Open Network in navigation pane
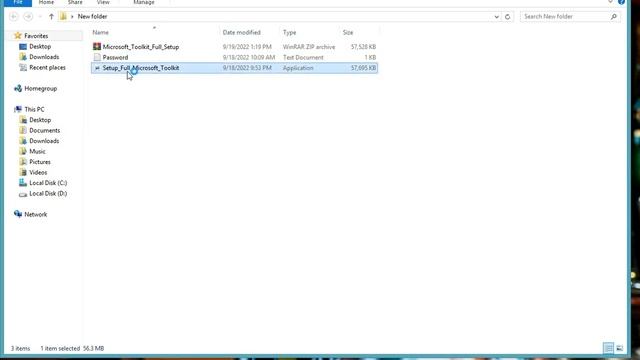640x360 pixels. click(x=36, y=215)
